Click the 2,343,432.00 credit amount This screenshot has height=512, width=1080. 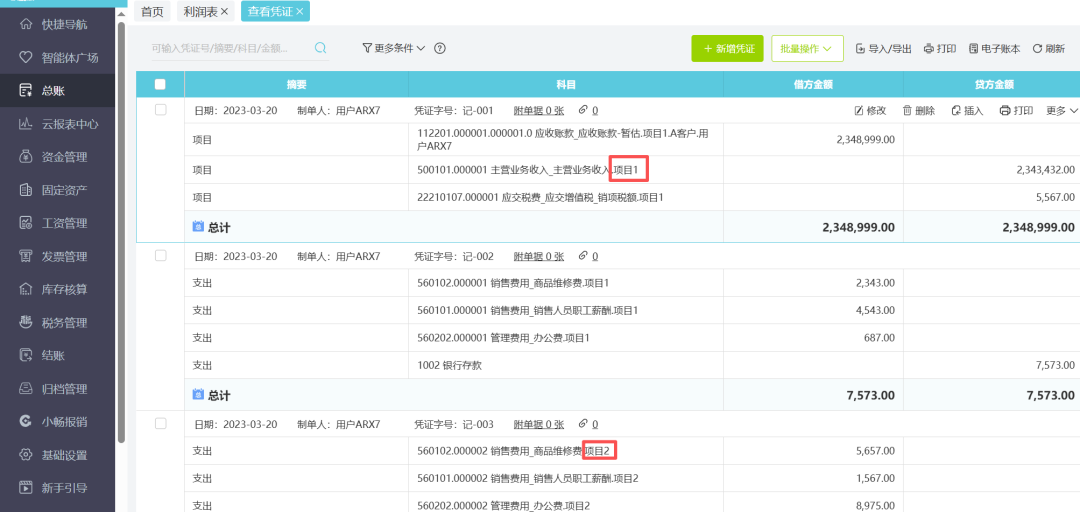click(1045, 170)
